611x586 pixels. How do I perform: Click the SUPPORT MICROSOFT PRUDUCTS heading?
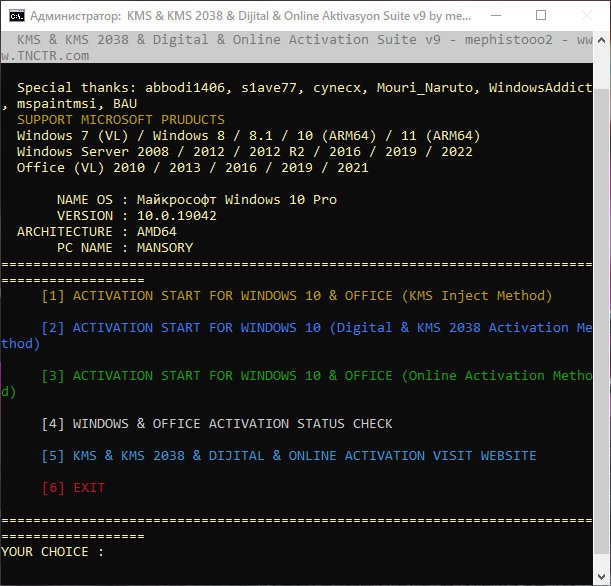121,120
